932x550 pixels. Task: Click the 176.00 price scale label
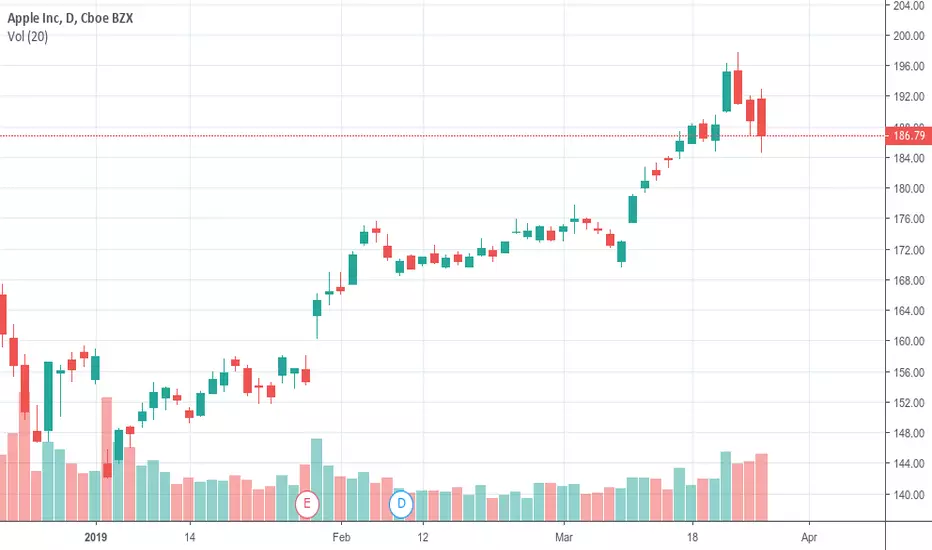[909, 219]
